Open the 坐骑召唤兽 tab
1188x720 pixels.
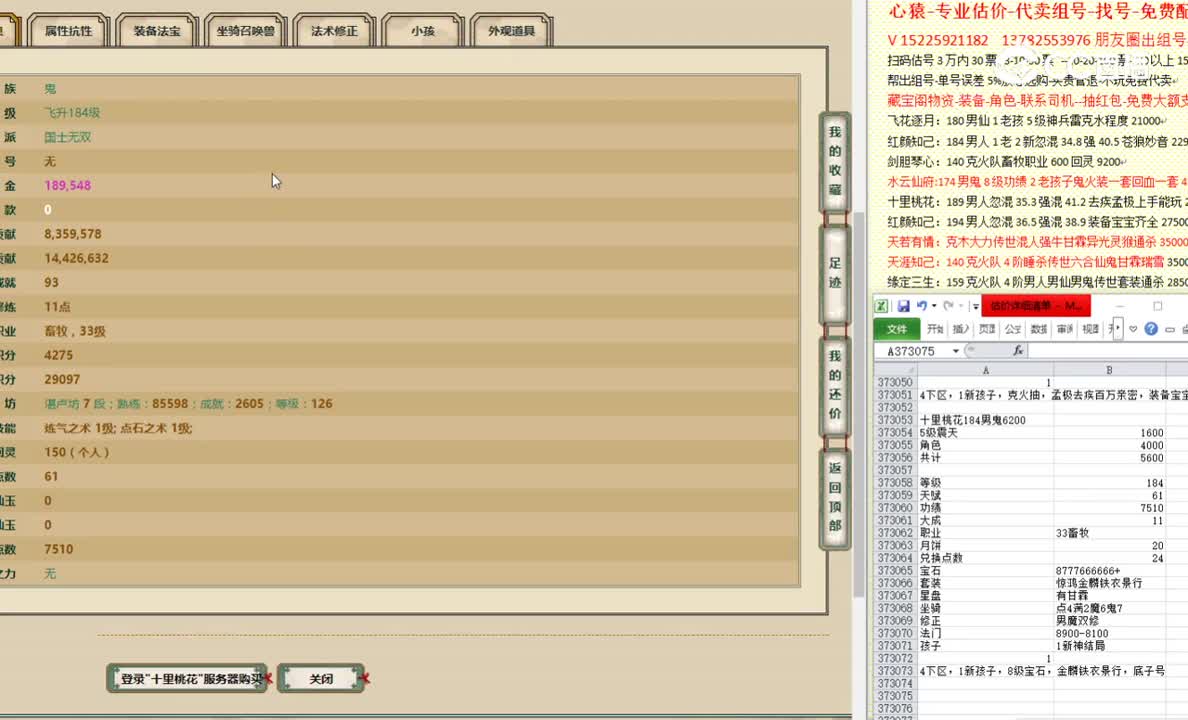pos(247,30)
